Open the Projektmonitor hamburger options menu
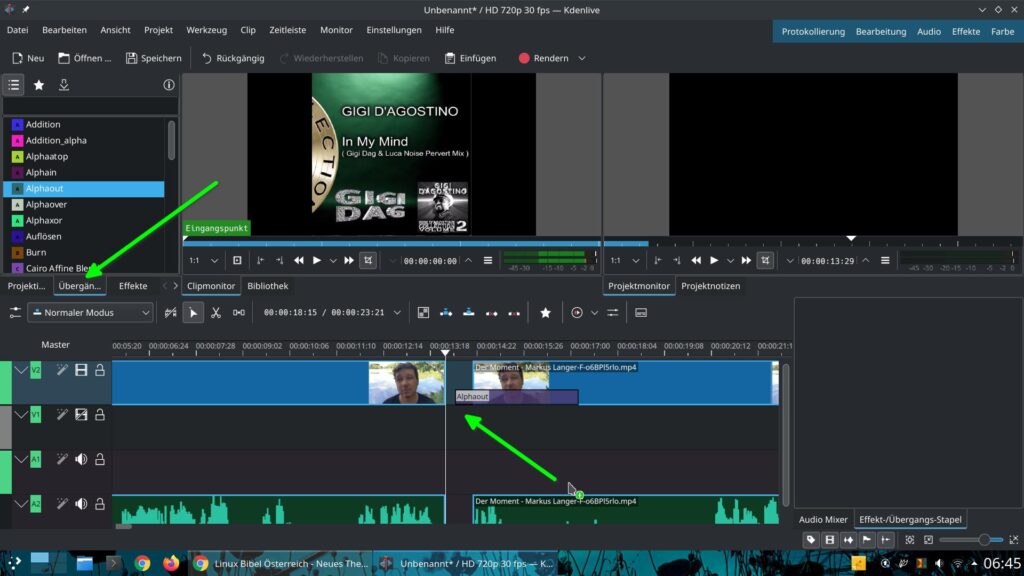The height and width of the screenshot is (576, 1024). [885, 261]
